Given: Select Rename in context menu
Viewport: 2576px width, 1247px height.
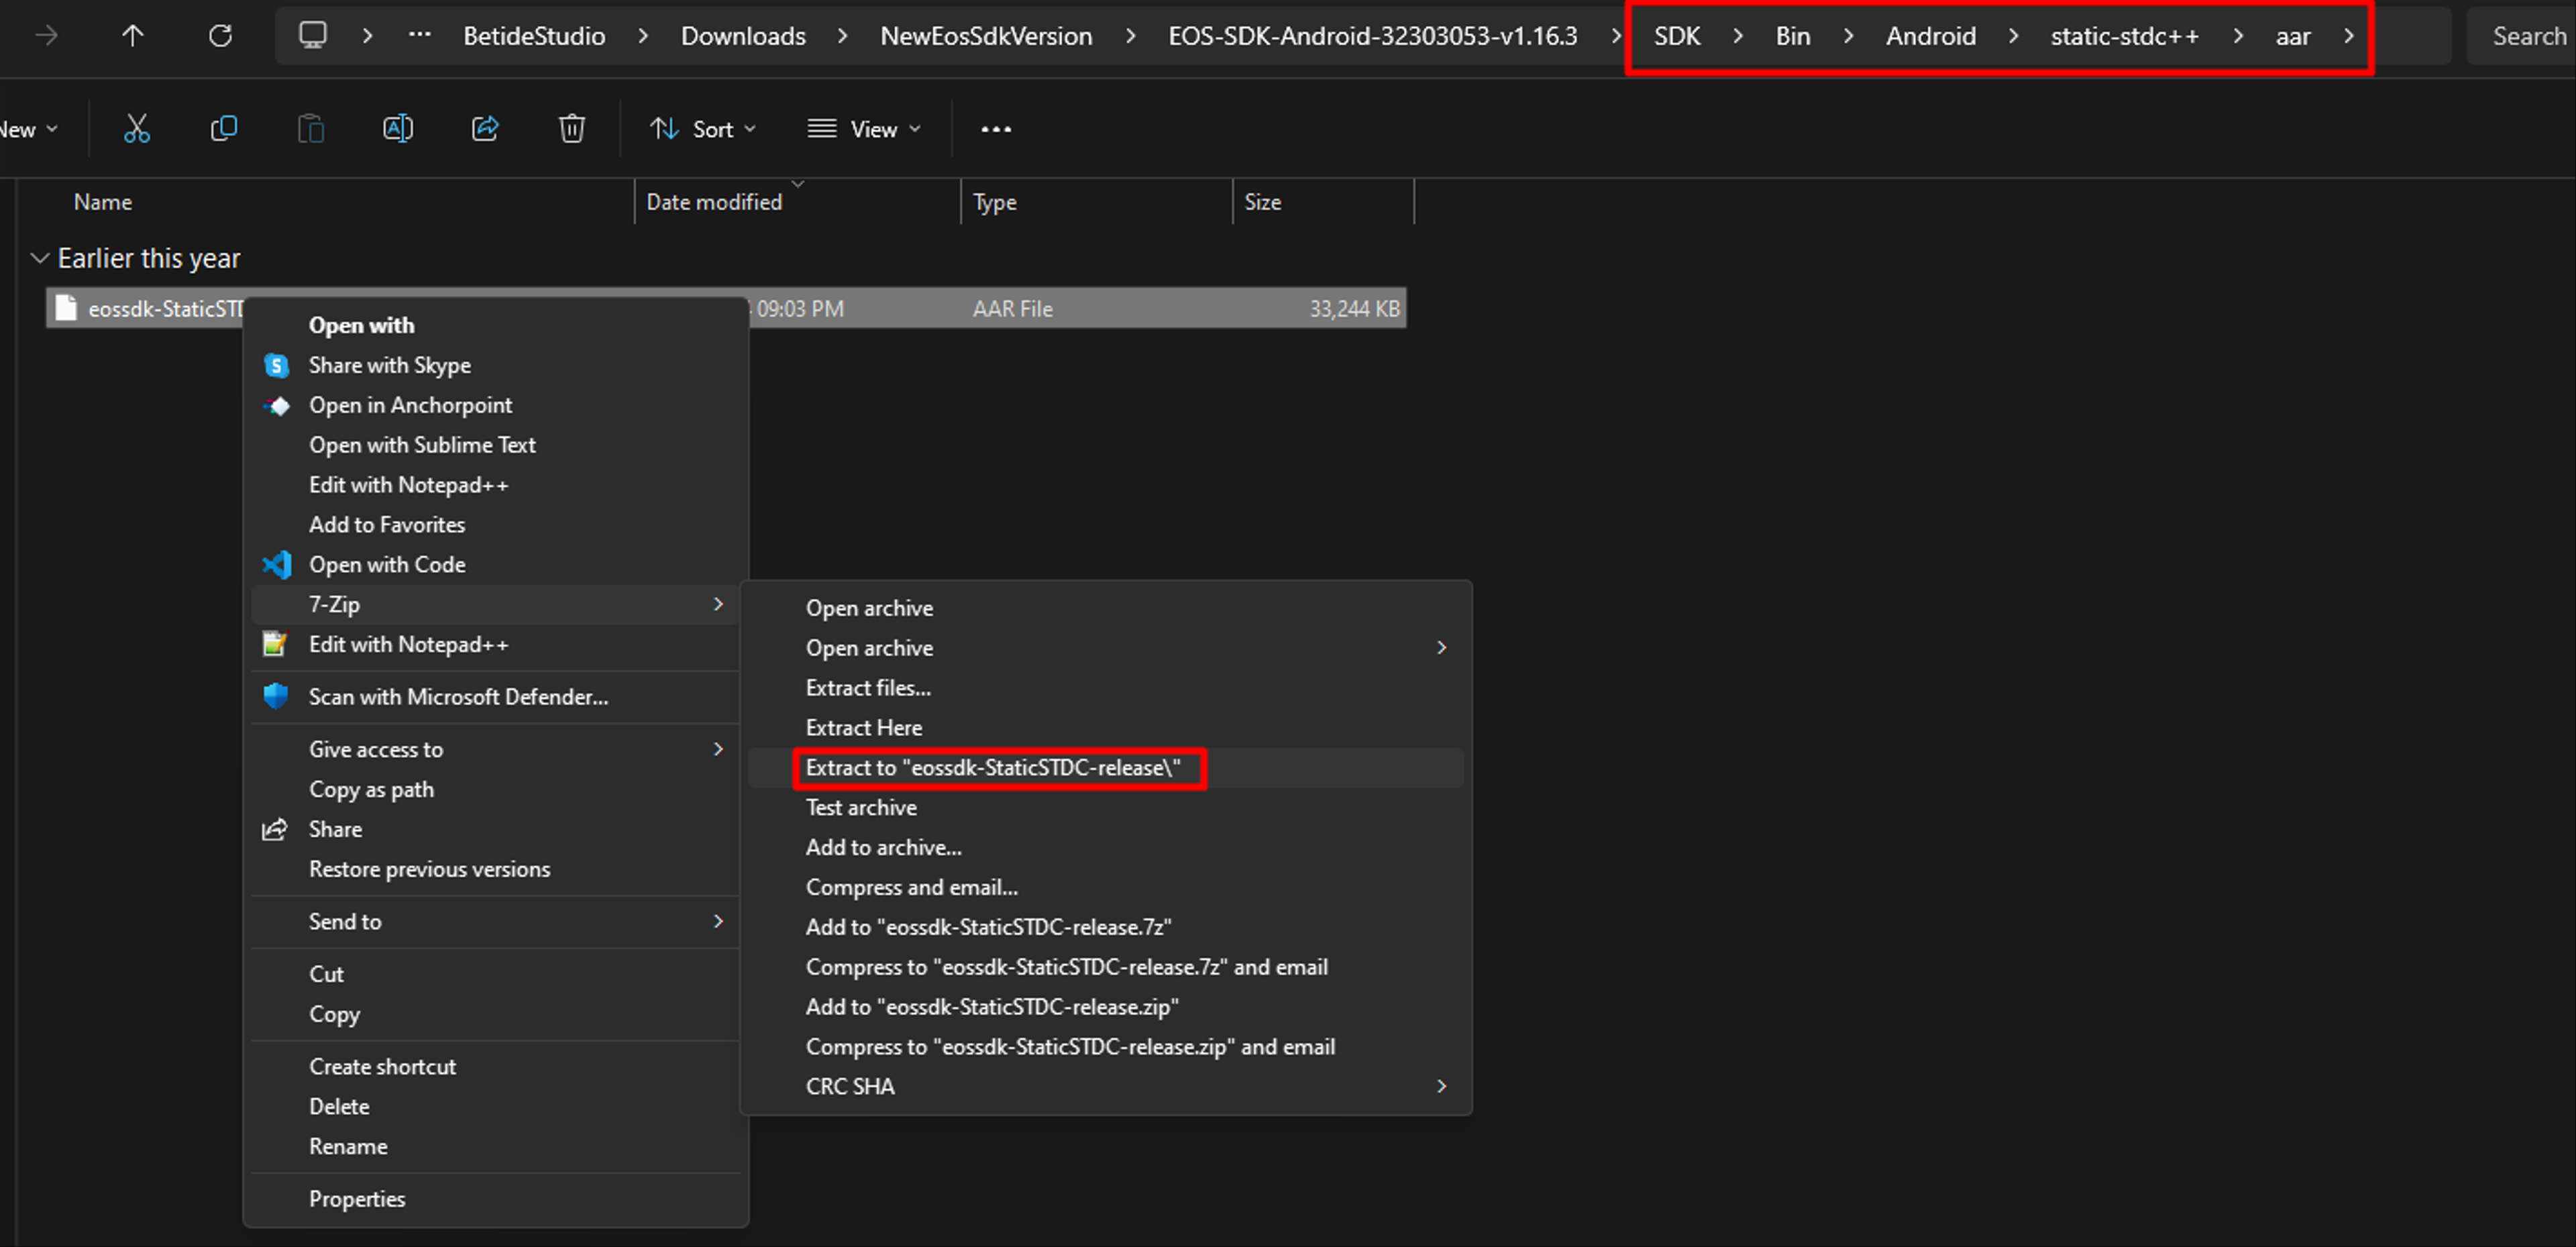Looking at the screenshot, I should coord(495,1147).
